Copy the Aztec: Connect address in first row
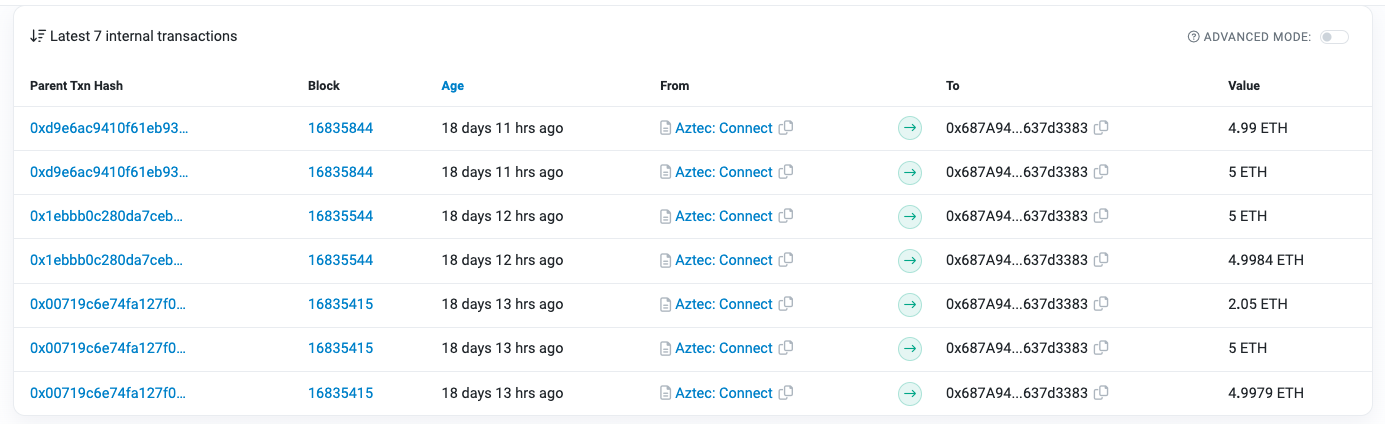 pyautogui.click(x=786, y=128)
